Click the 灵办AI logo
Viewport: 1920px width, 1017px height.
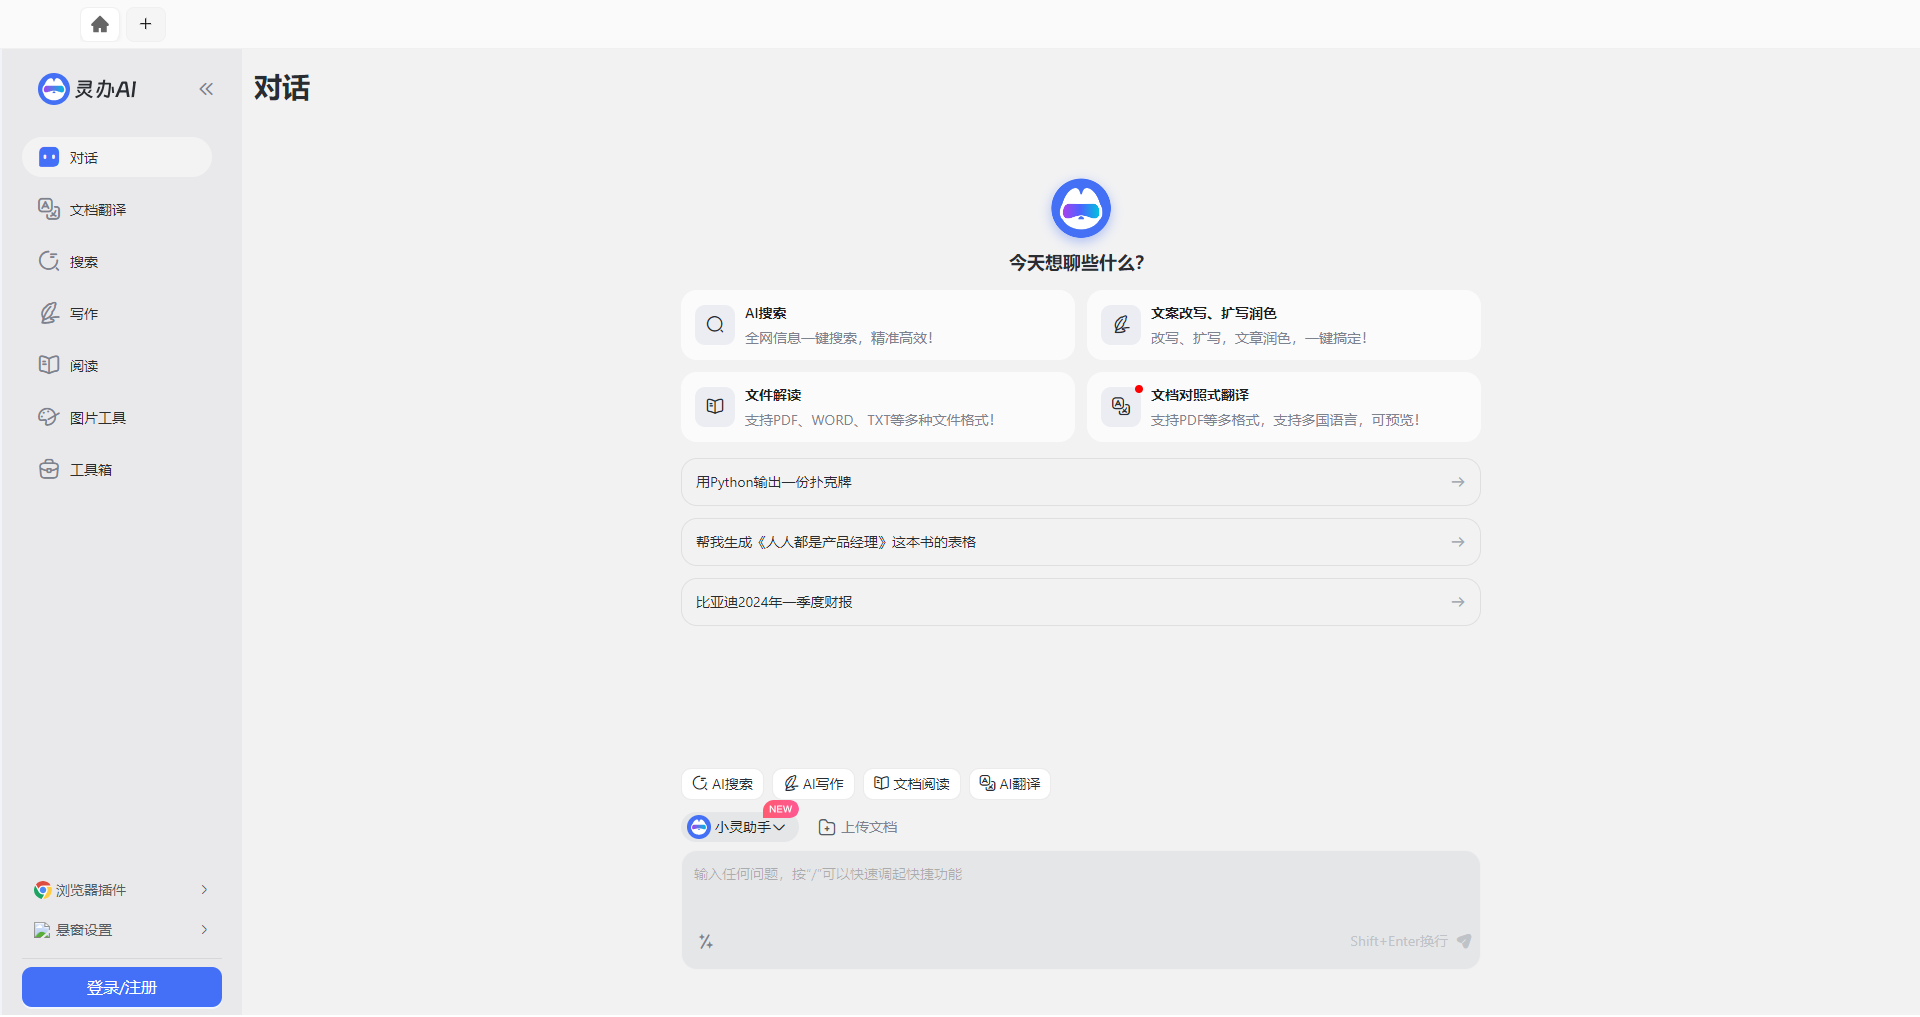(x=87, y=89)
